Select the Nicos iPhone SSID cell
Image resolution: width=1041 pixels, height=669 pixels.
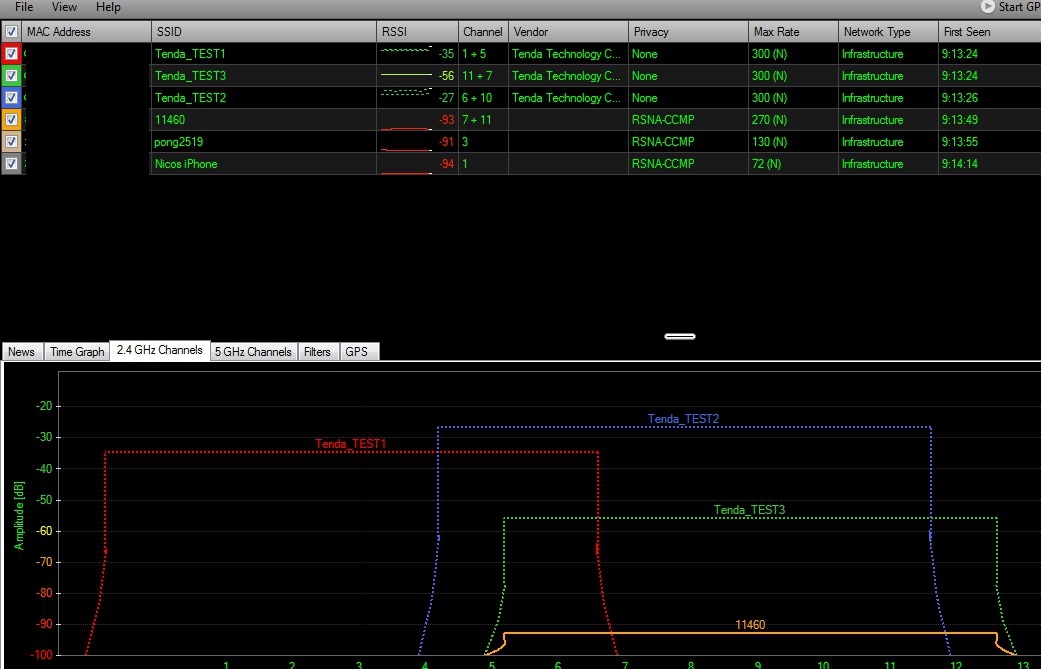click(x=264, y=163)
